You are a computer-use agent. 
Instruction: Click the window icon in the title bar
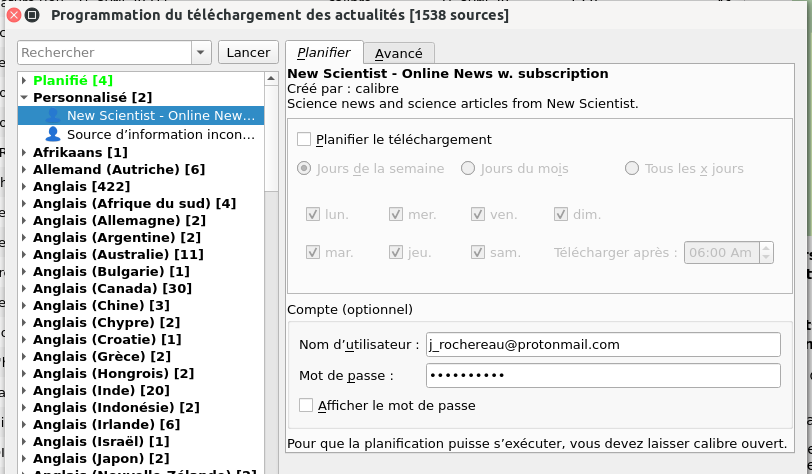31,15
